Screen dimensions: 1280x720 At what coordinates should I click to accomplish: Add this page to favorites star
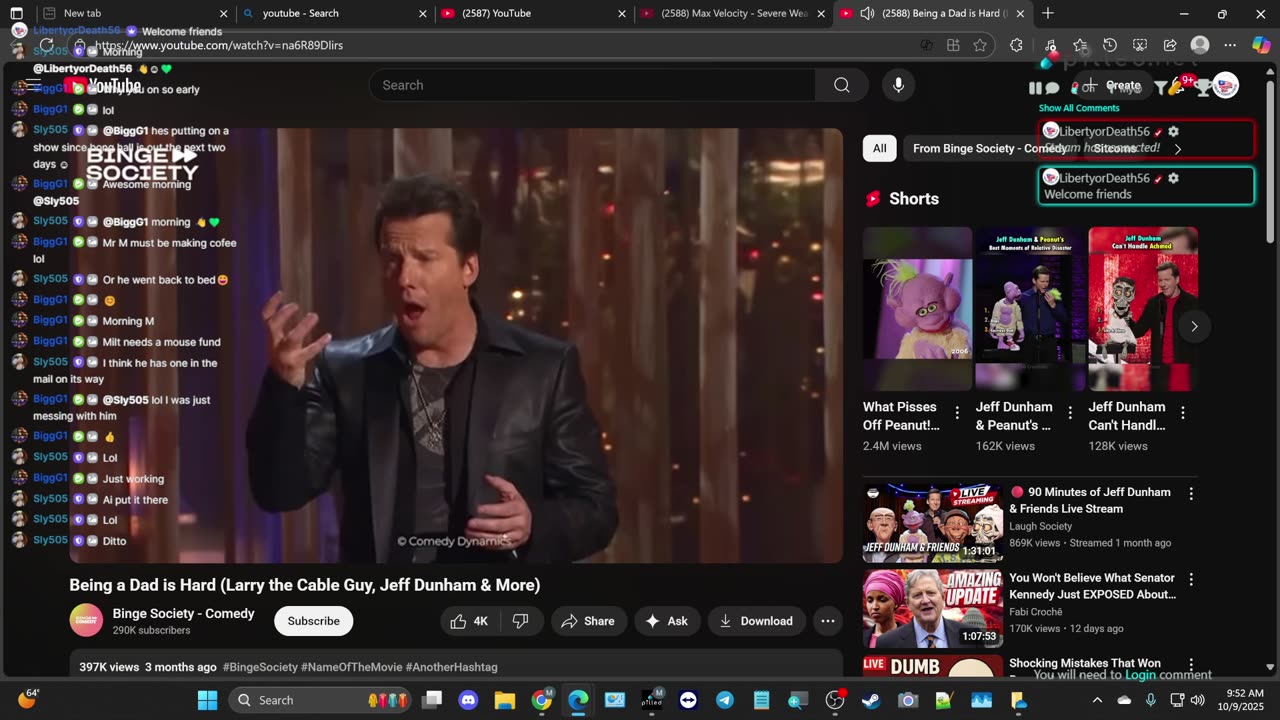point(980,45)
